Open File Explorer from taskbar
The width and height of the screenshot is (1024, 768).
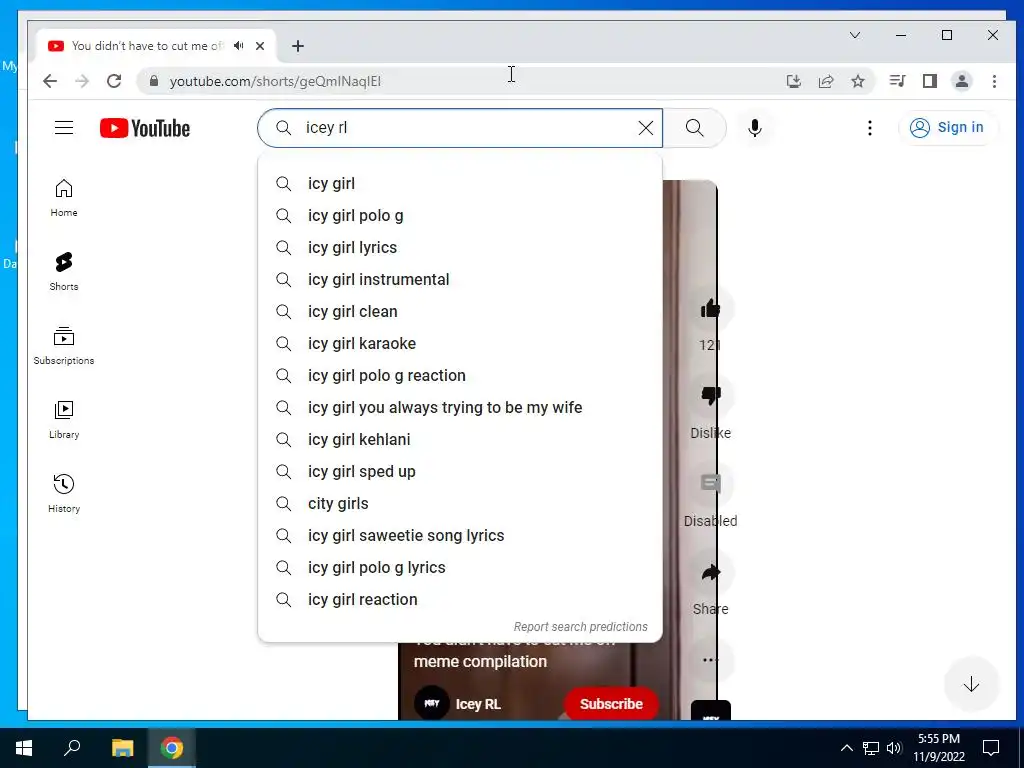(122, 748)
